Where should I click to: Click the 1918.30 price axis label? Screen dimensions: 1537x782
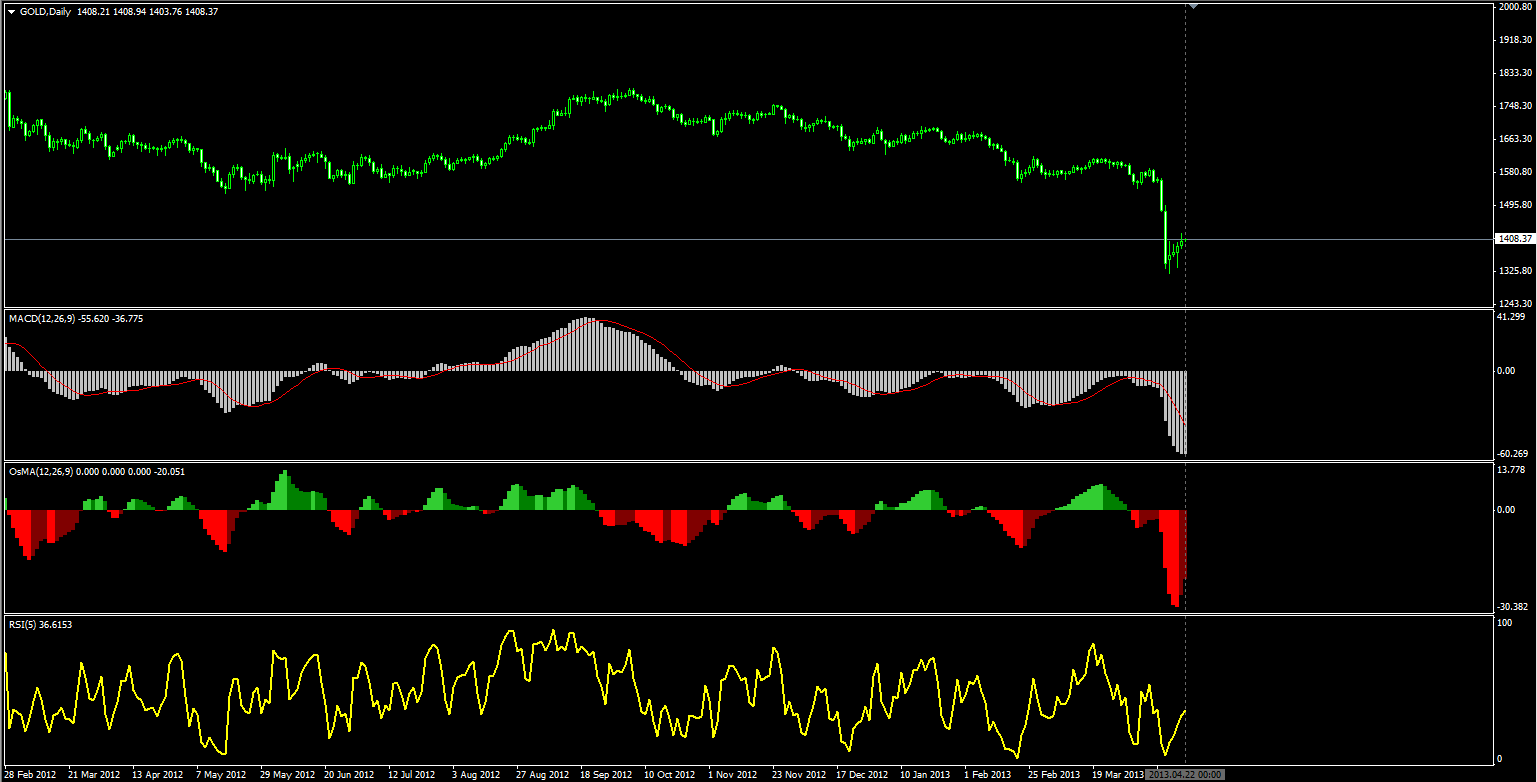pyautogui.click(x=1515, y=40)
